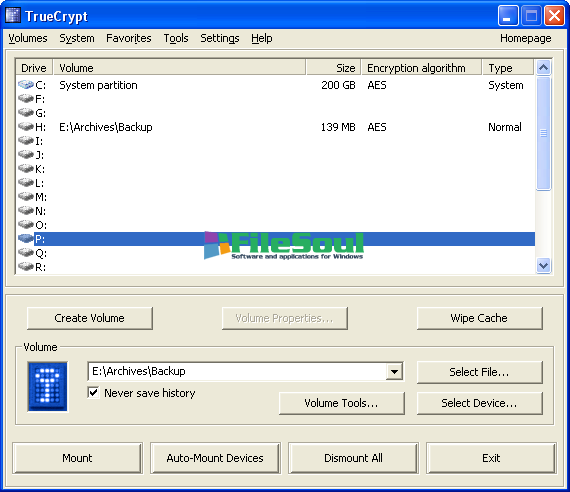Expand the volume path dropdown arrow
570x492 pixels.
coord(394,371)
